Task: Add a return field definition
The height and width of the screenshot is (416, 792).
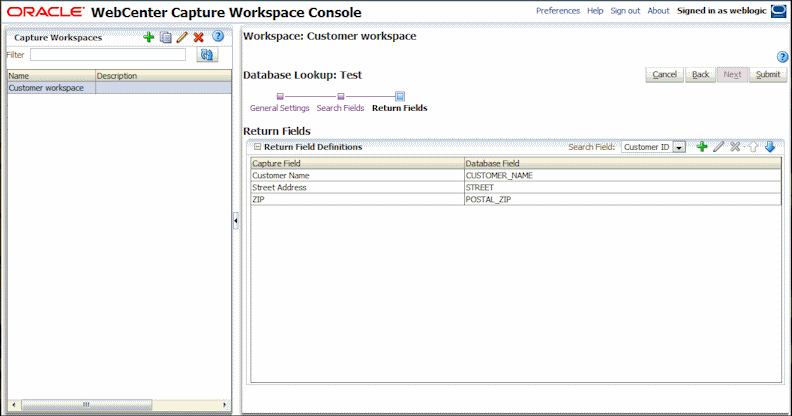Action: (702, 147)
